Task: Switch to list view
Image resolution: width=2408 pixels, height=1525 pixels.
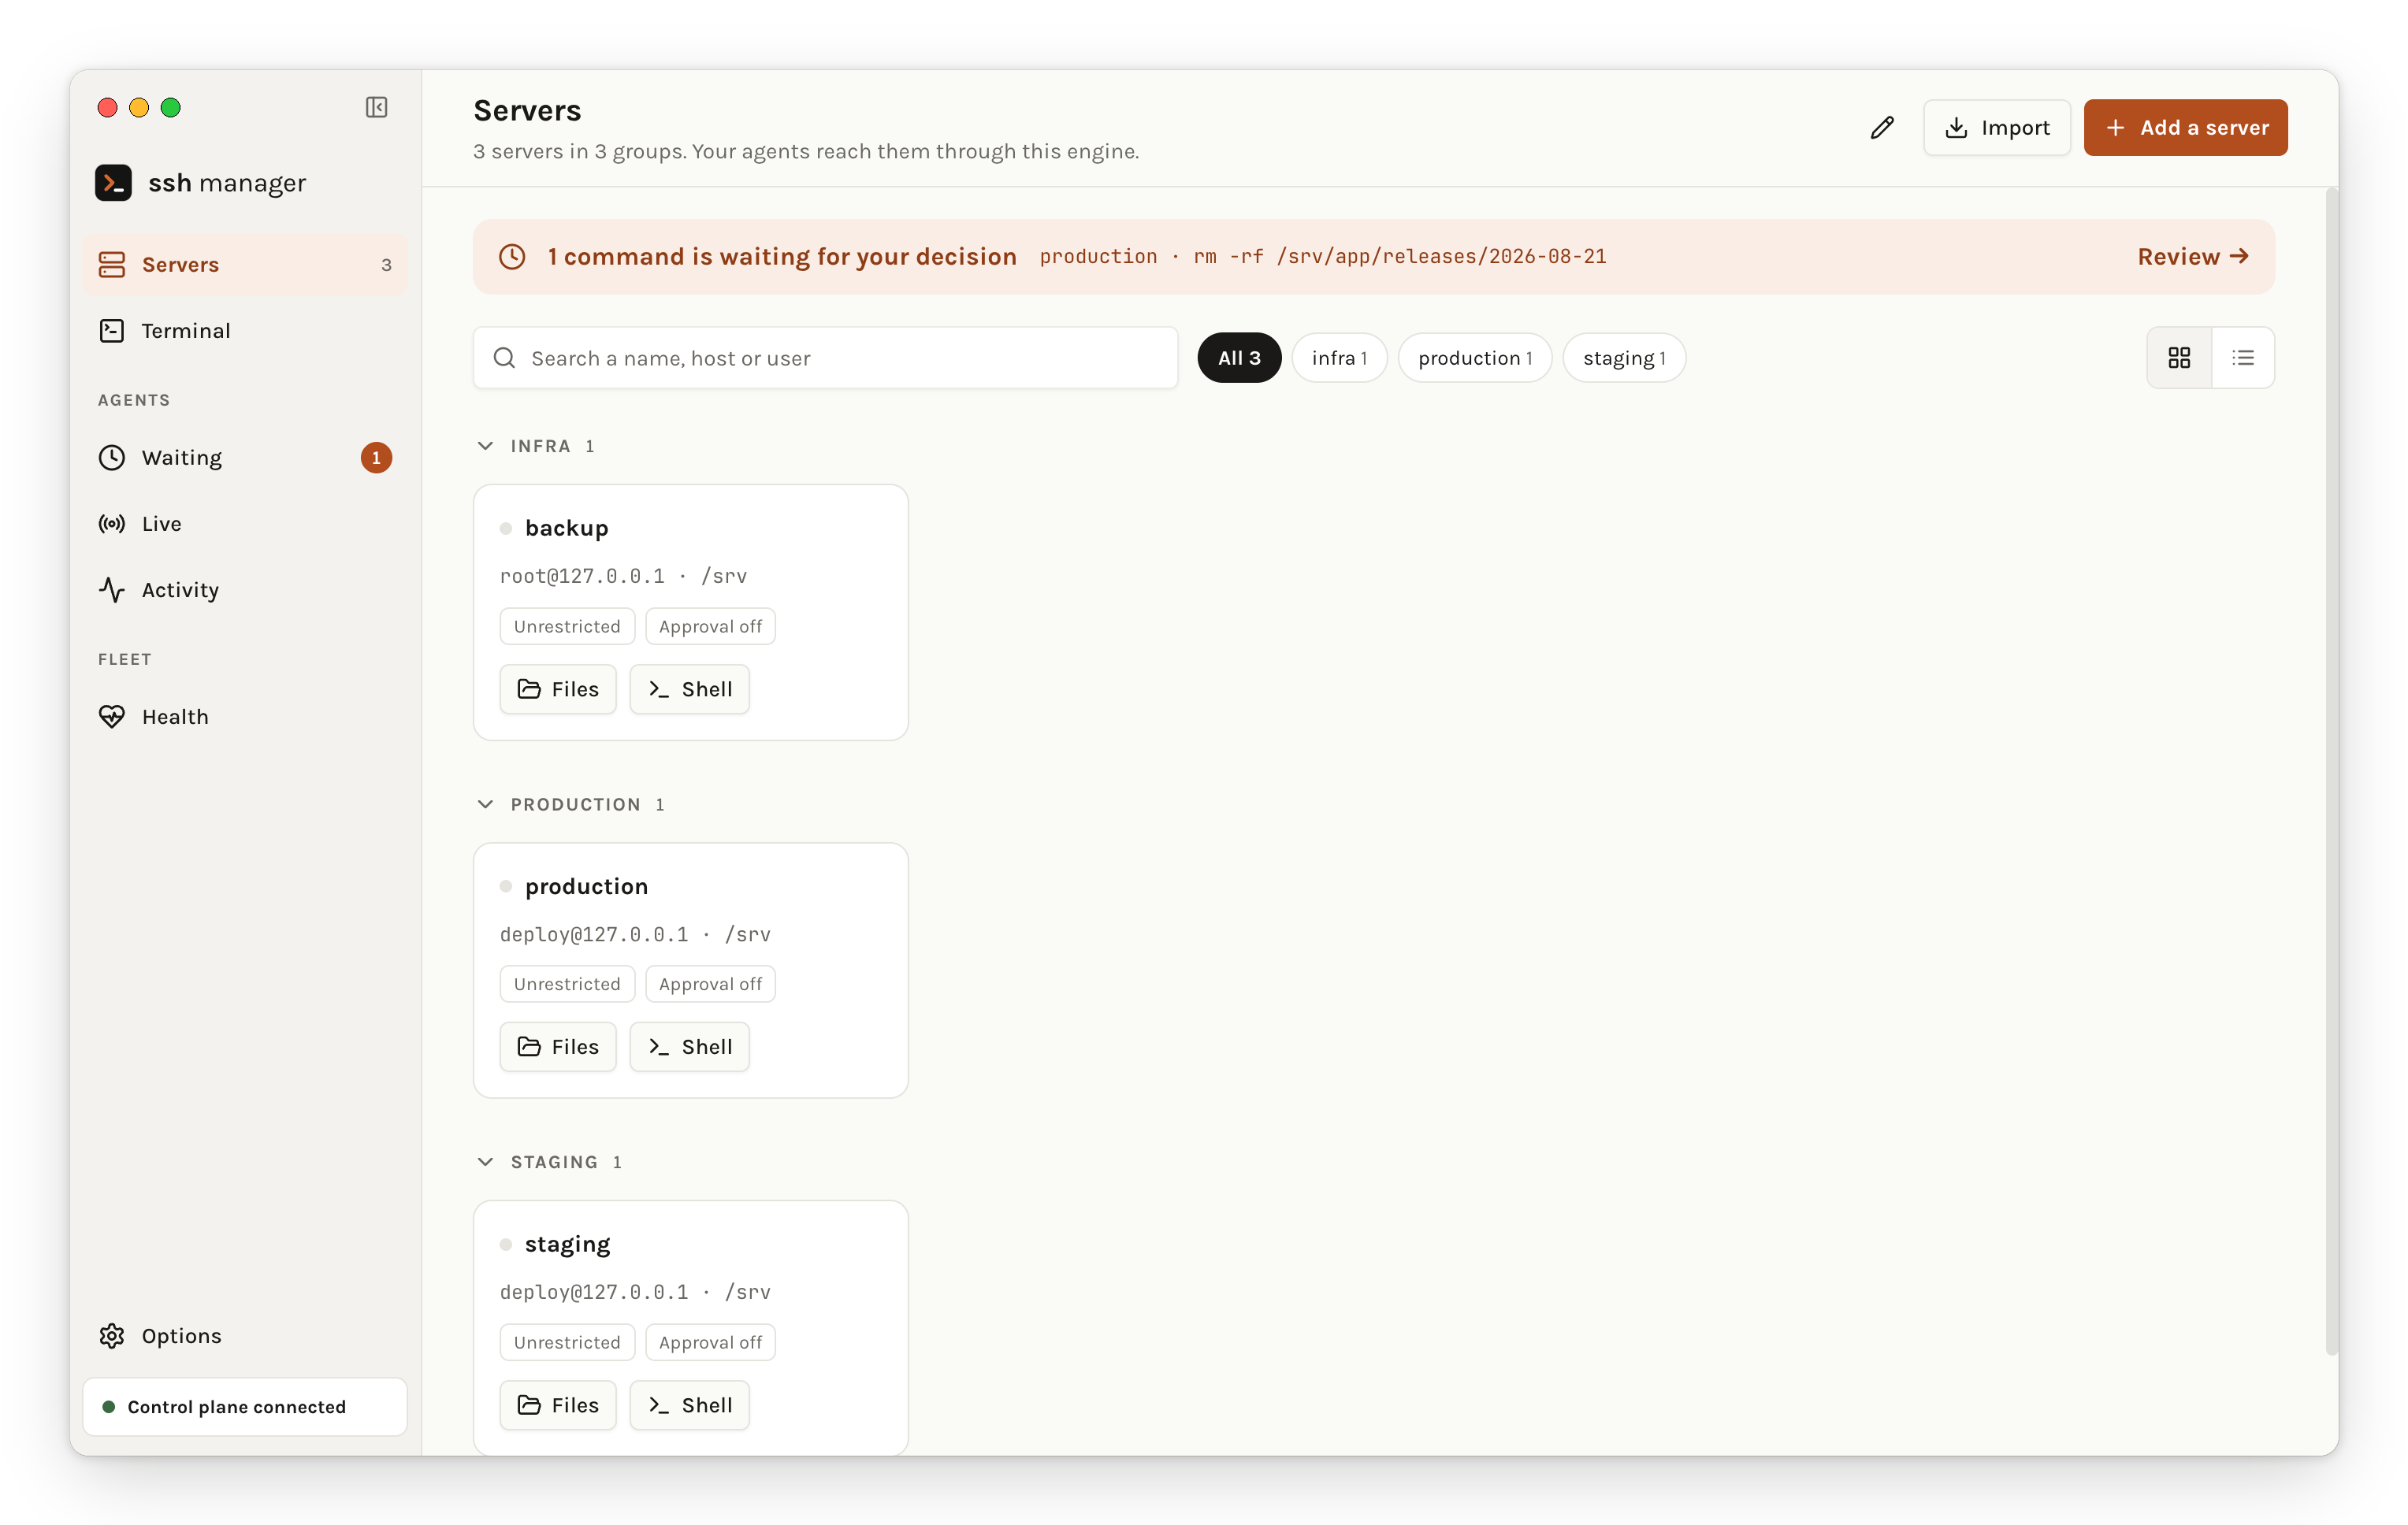Action: pyautogui.click(x=2243, y=358)
